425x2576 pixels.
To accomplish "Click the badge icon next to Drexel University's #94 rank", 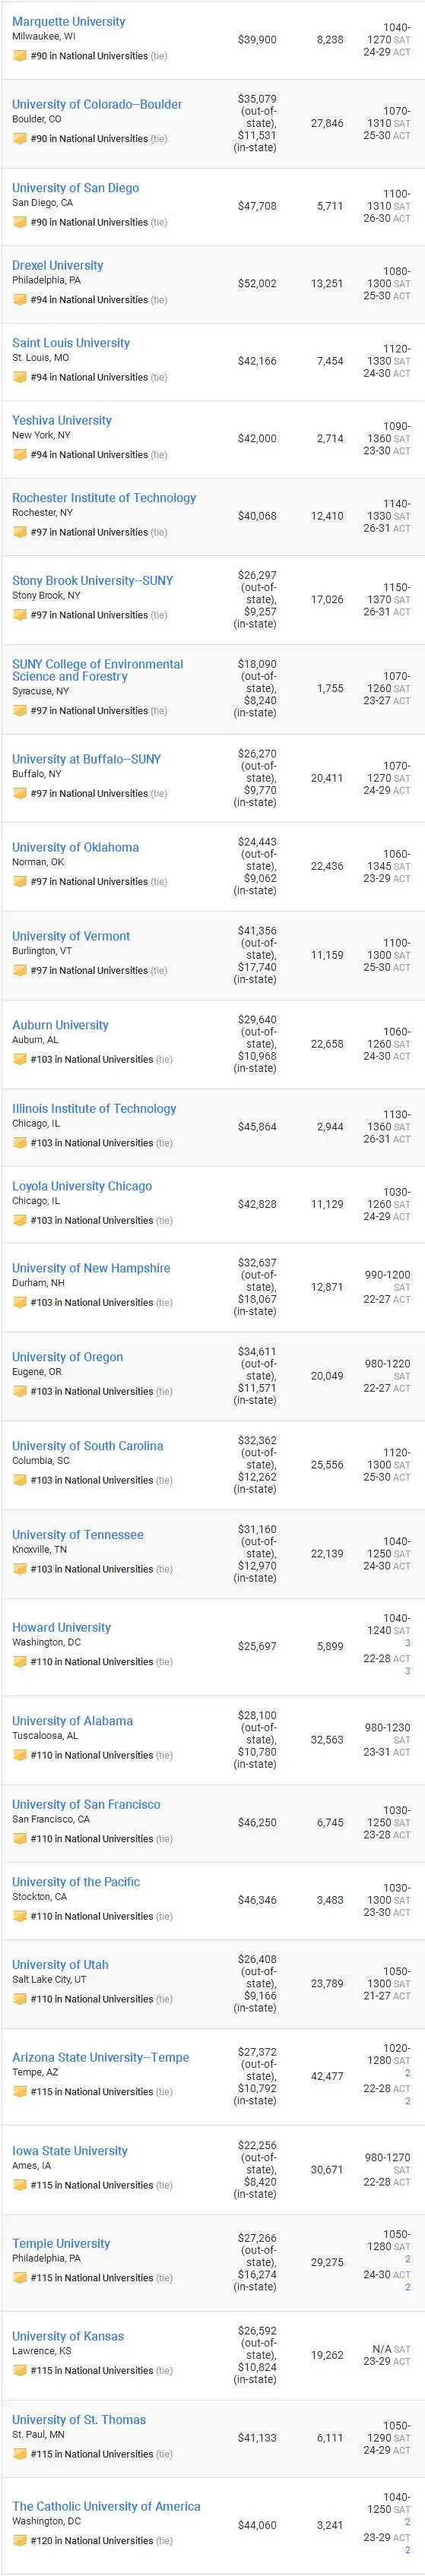I will point(19,299).
